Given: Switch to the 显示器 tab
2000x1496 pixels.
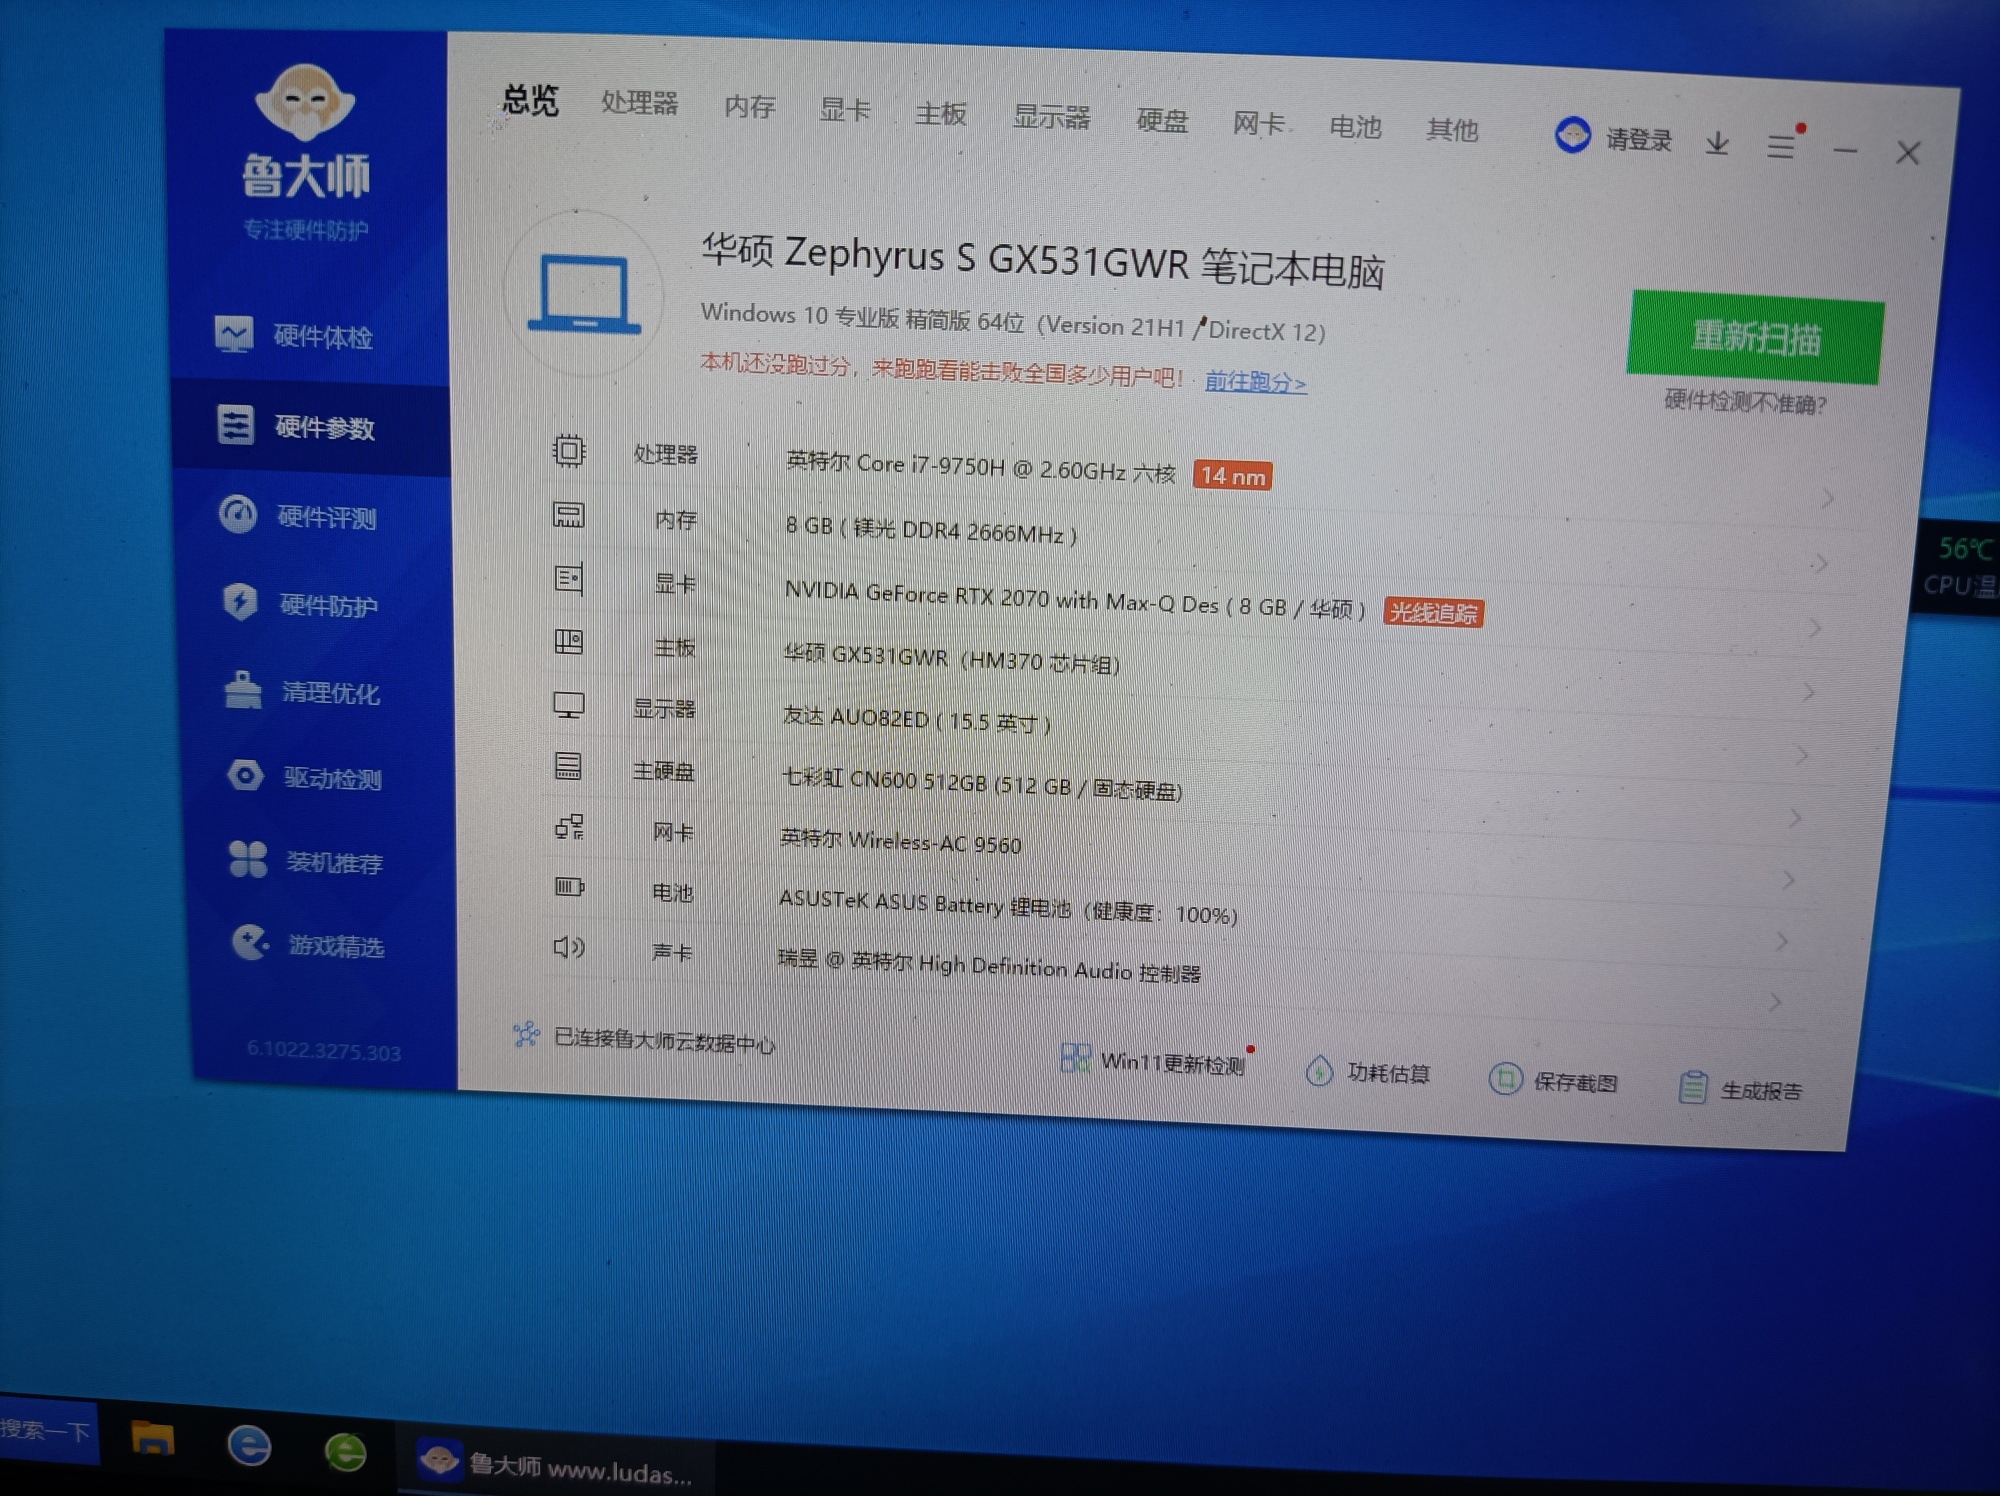Looking at the screenshot, I should (x=1051, y=117).
